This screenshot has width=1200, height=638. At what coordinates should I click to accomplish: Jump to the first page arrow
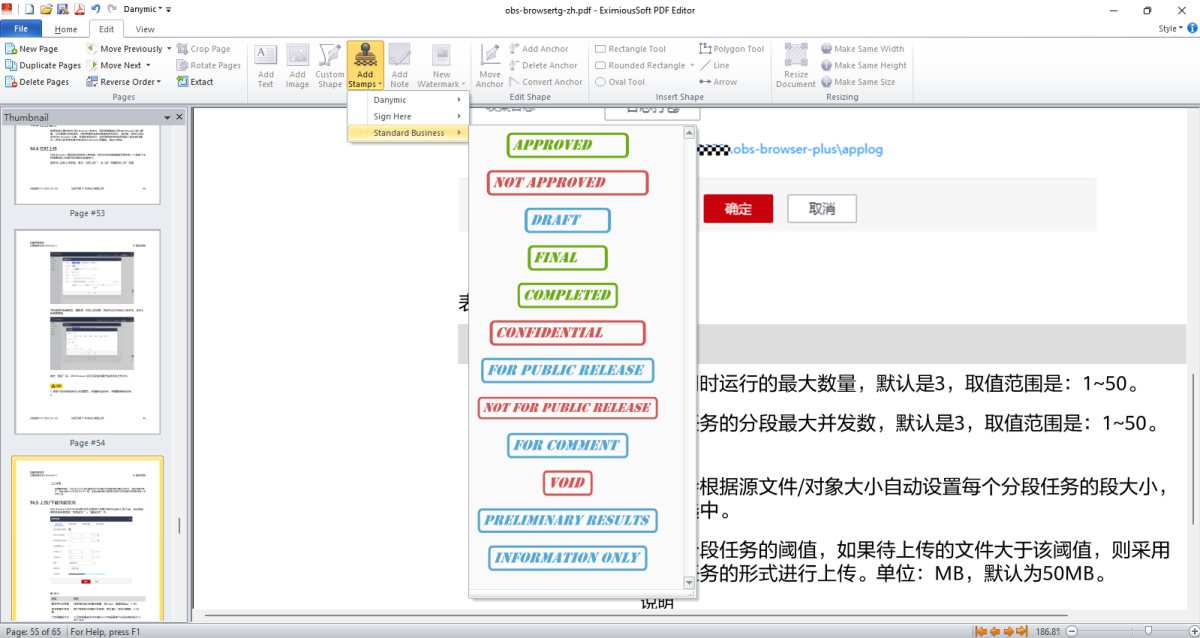[x=981, y=631]
